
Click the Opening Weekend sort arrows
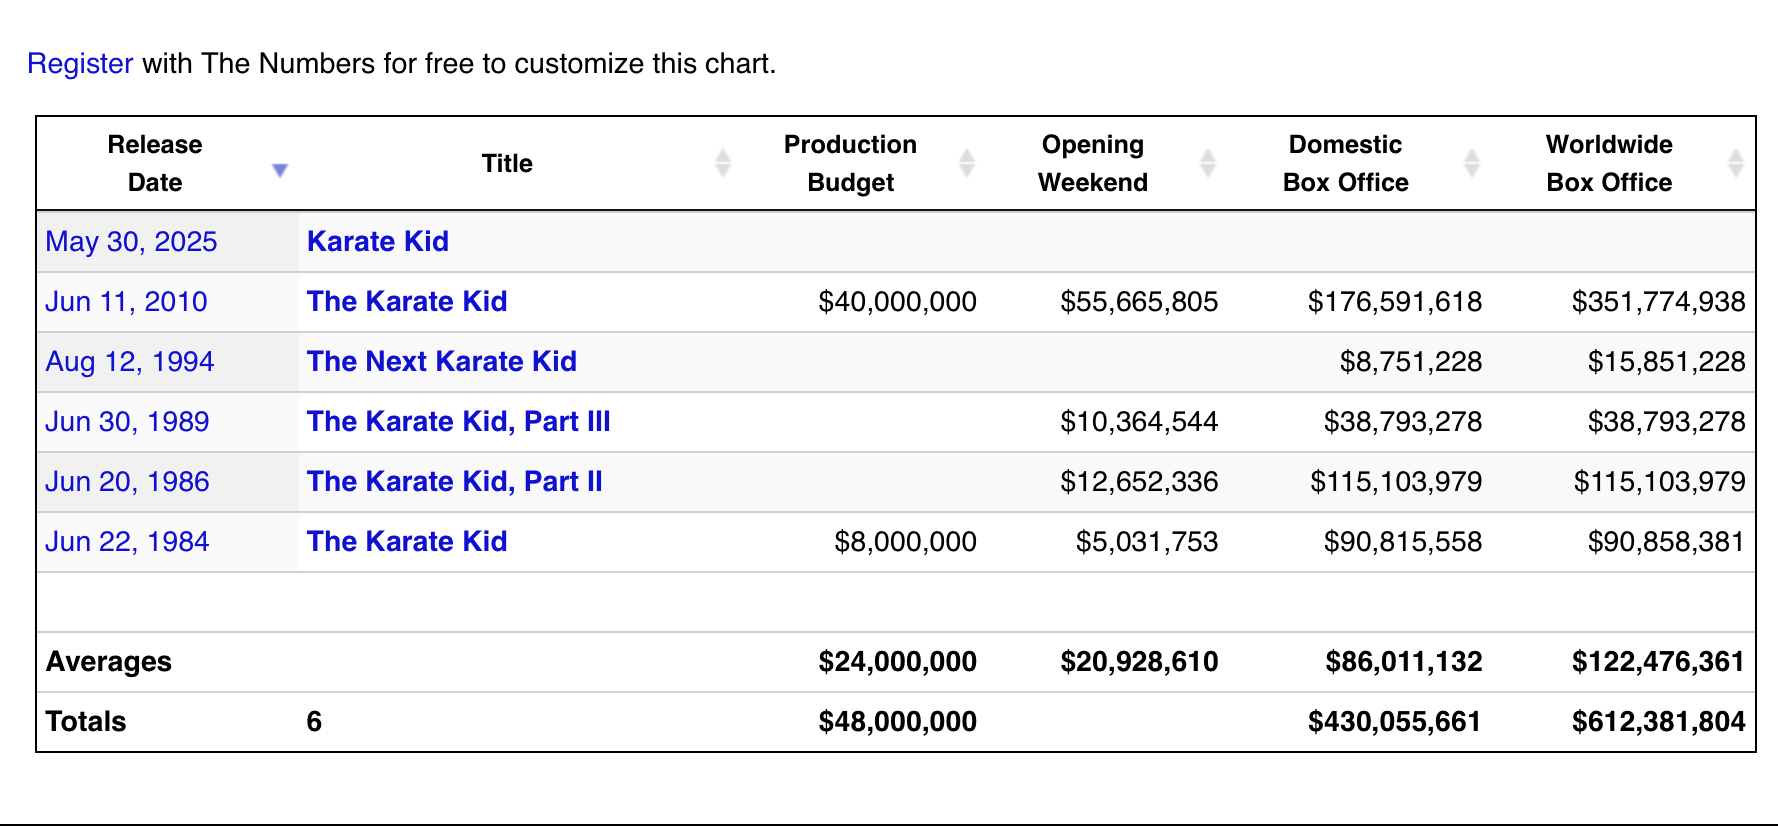pos(1208,163)
